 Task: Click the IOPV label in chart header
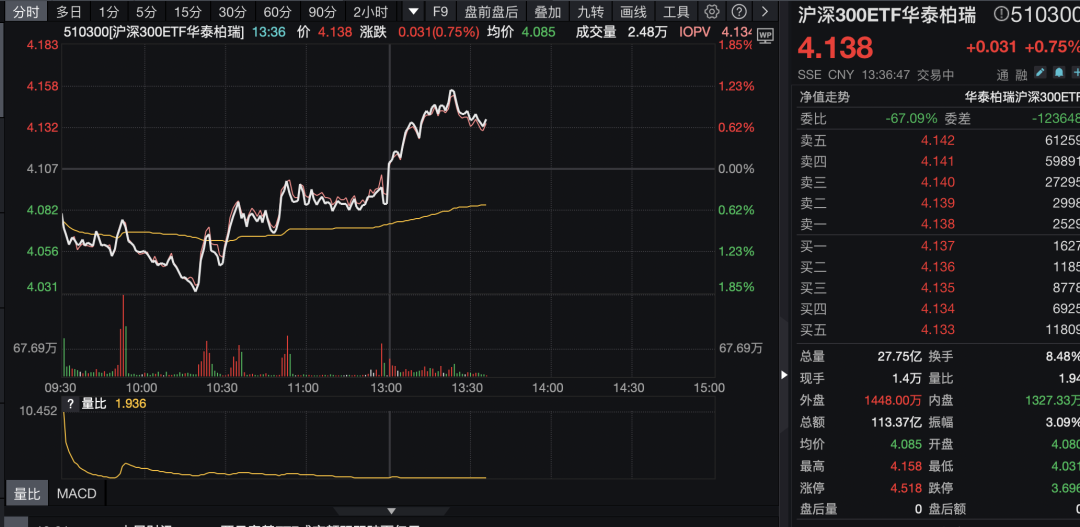(x=694, y=32)
